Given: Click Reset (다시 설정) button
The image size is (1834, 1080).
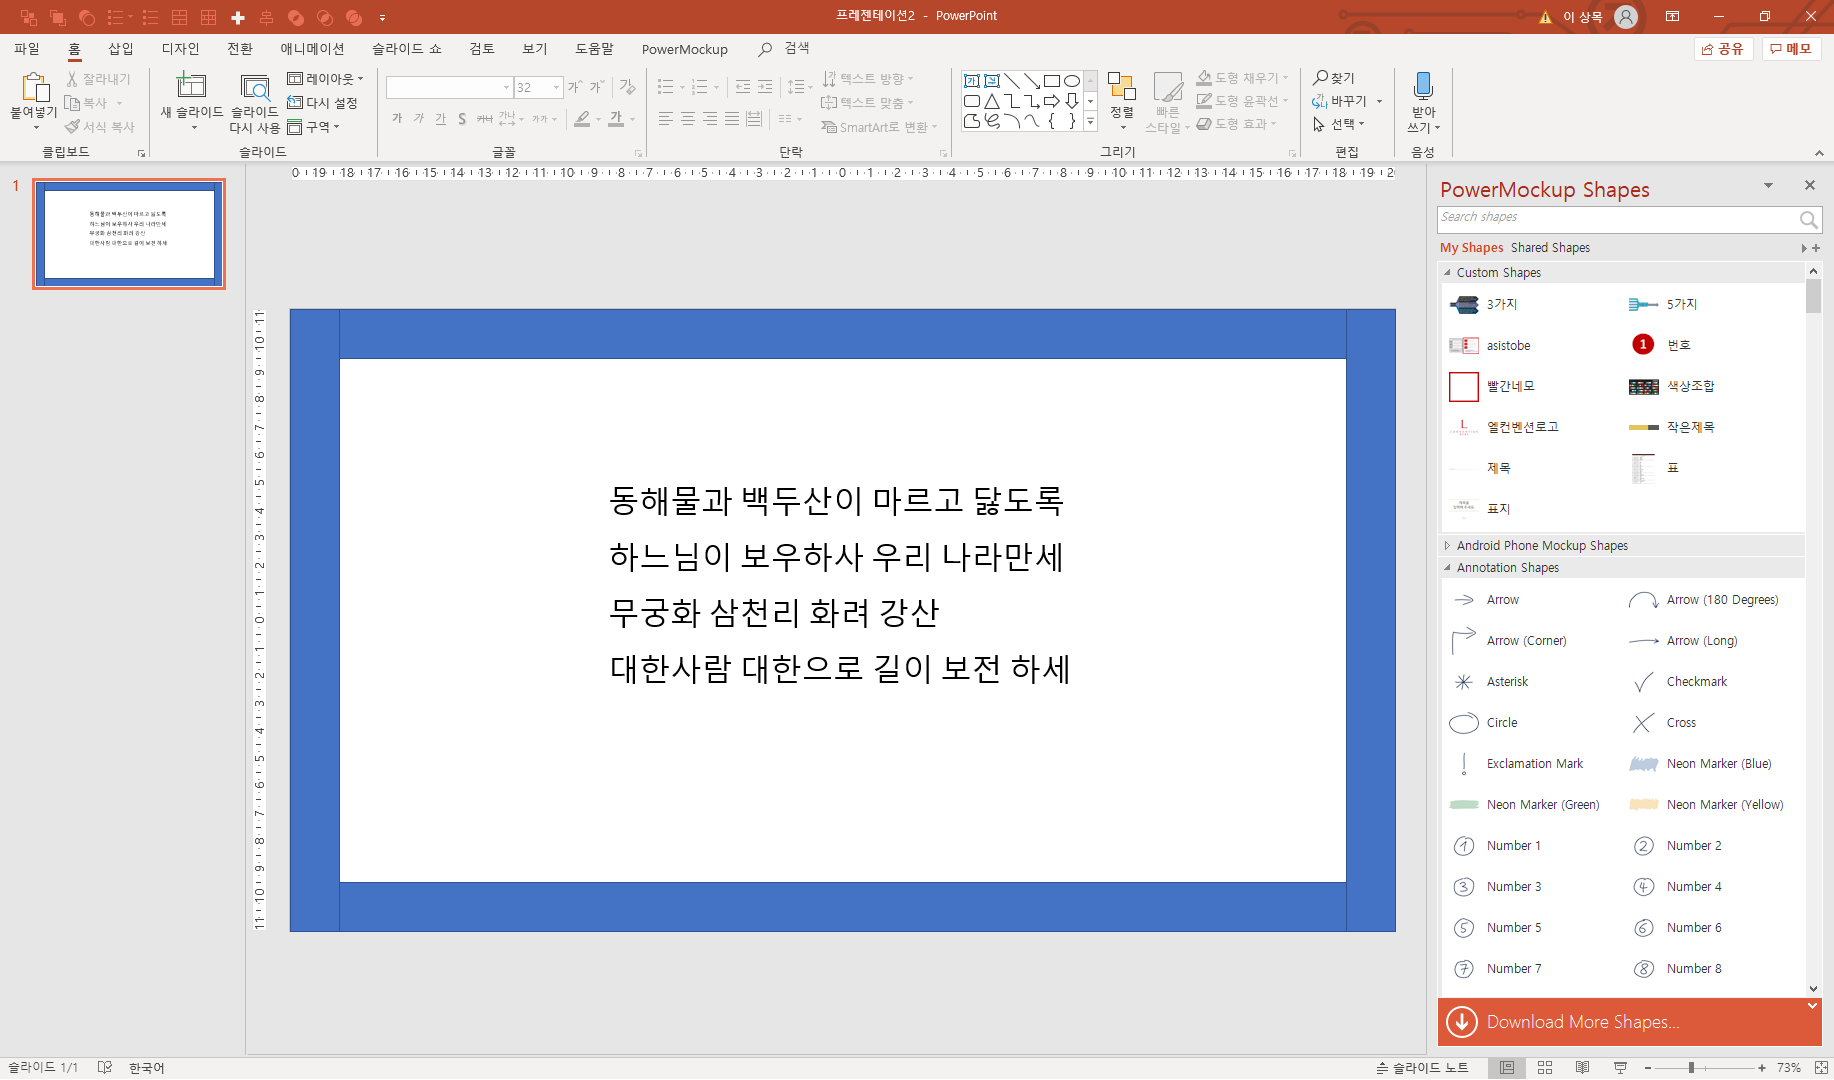Looking at the screenshot, I should pos(322,103).
